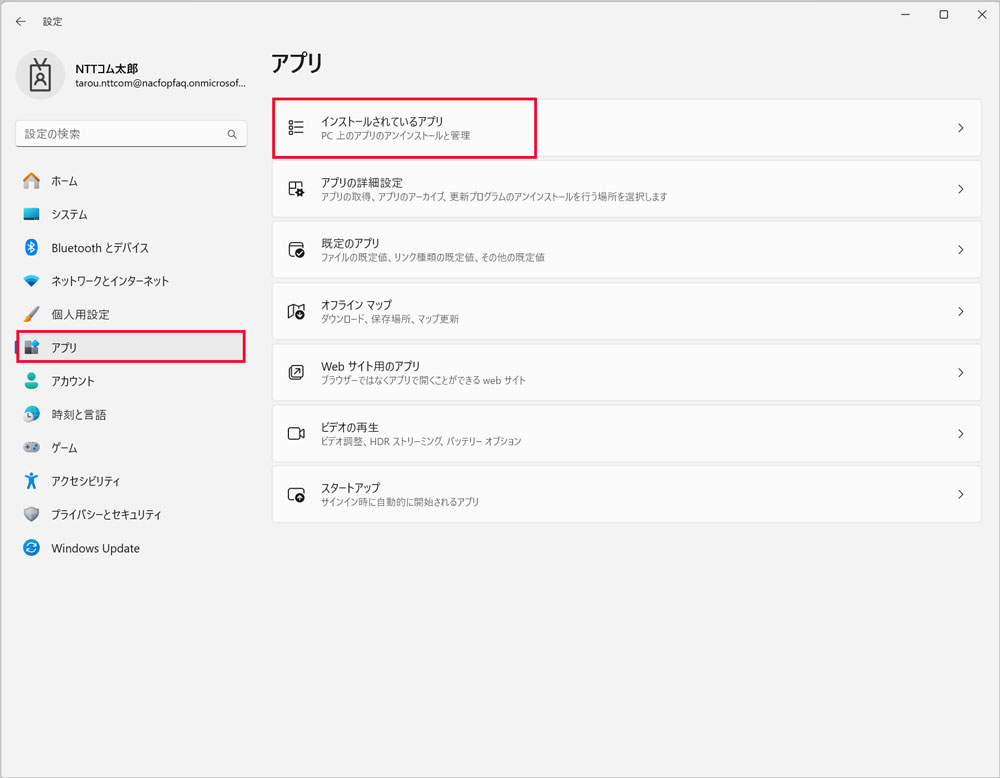Click the Startup icon
Screen dimensions: 1000x778
click(x=296, y=495)
